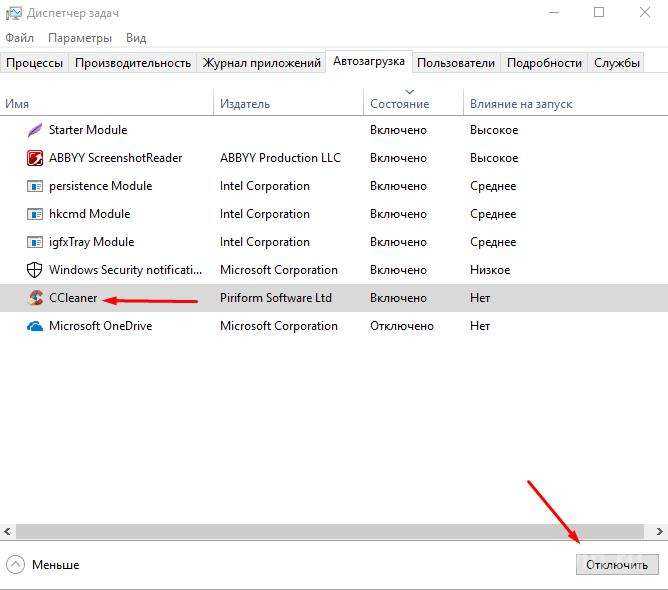Viewport: 668px width, 590px height.
Task: Click the Task Manager title bar icon
Action: (13, 13)
